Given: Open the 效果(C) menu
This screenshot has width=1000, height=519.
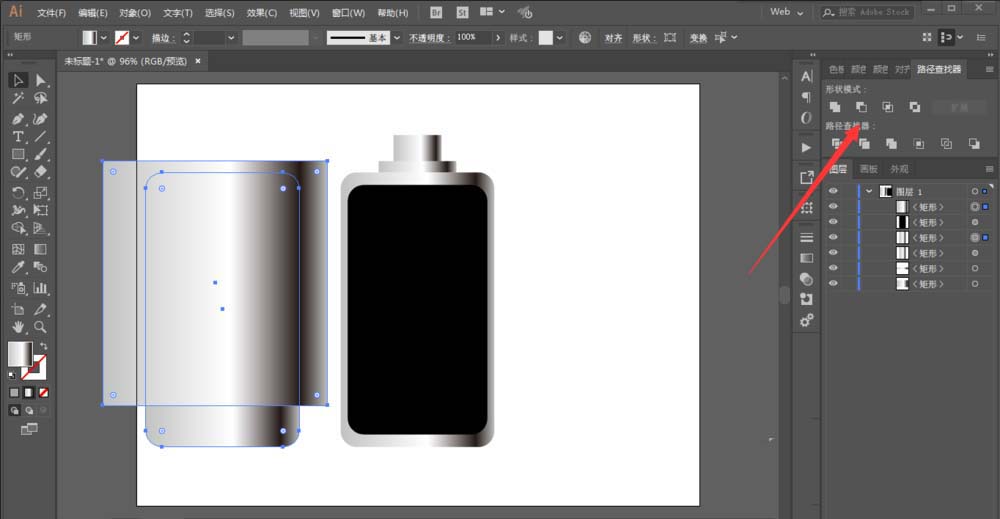Looking at the screenshot, I should click(x=261, y=13).
